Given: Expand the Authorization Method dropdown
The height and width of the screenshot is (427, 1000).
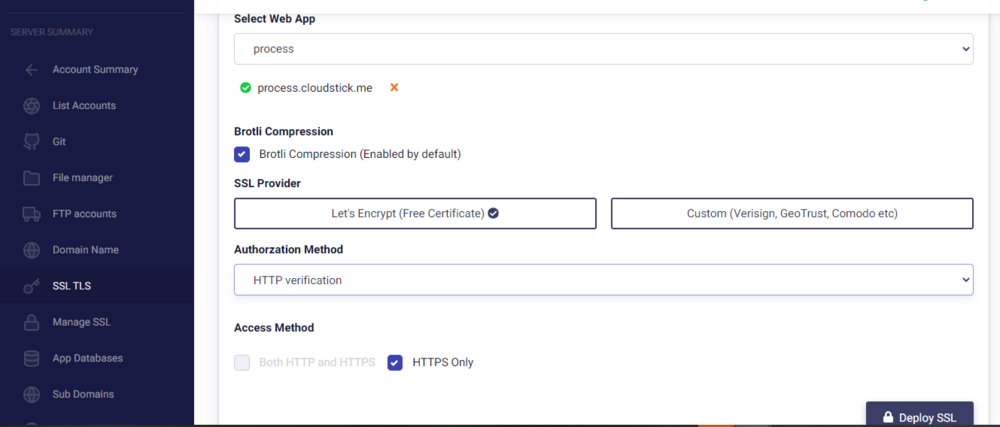Looking at the screenshot, I should pos(603,280).
